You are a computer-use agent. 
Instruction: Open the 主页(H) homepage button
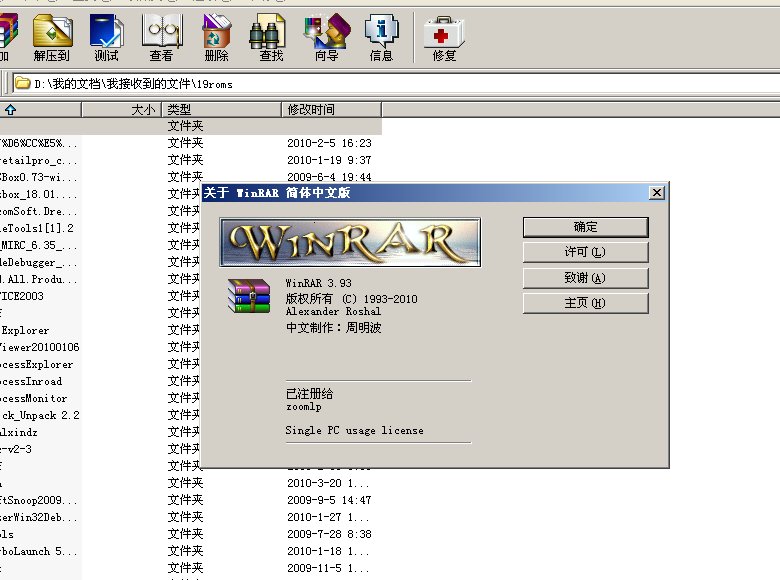585,303
